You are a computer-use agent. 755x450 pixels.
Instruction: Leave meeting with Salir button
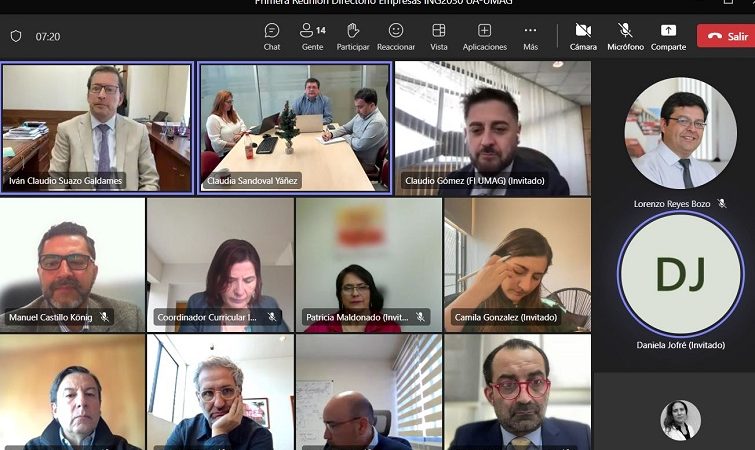[726, 36]
